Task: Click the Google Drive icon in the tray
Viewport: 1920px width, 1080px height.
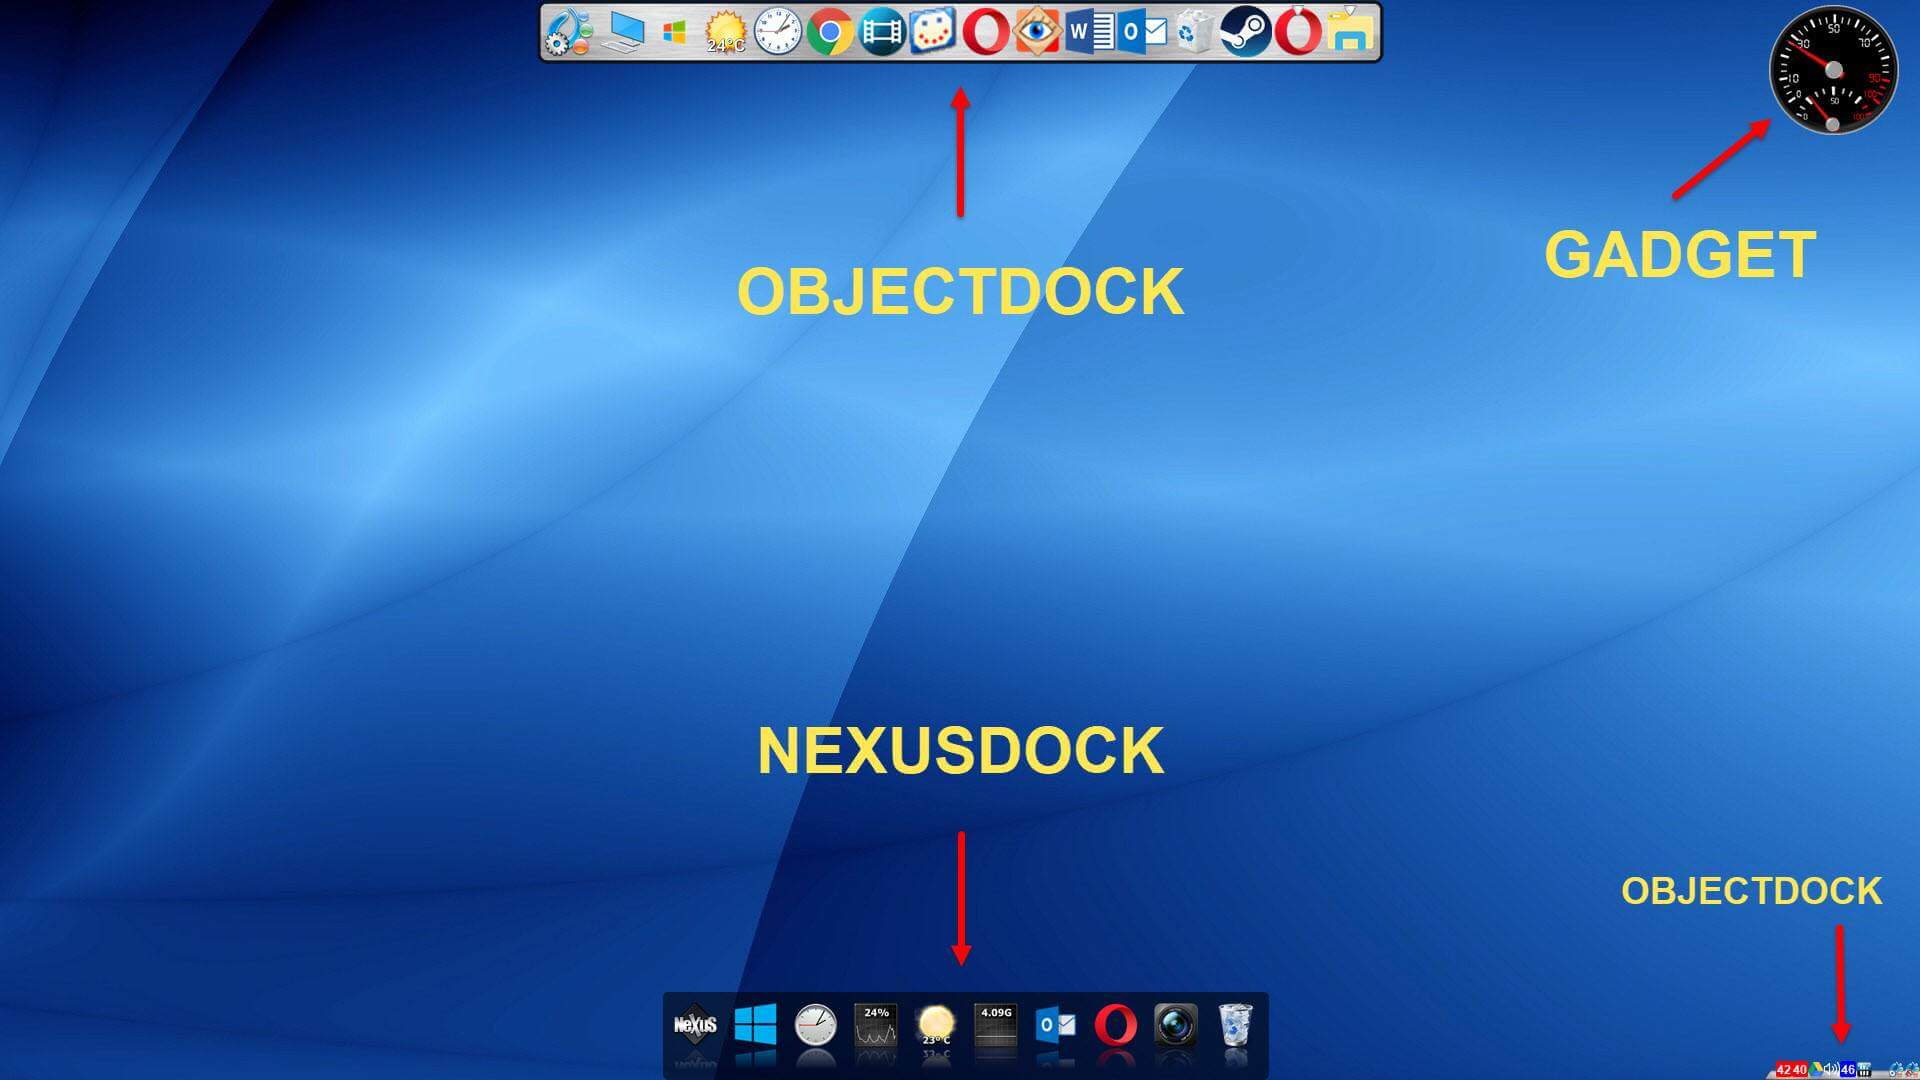Action: point(1816,1068)
